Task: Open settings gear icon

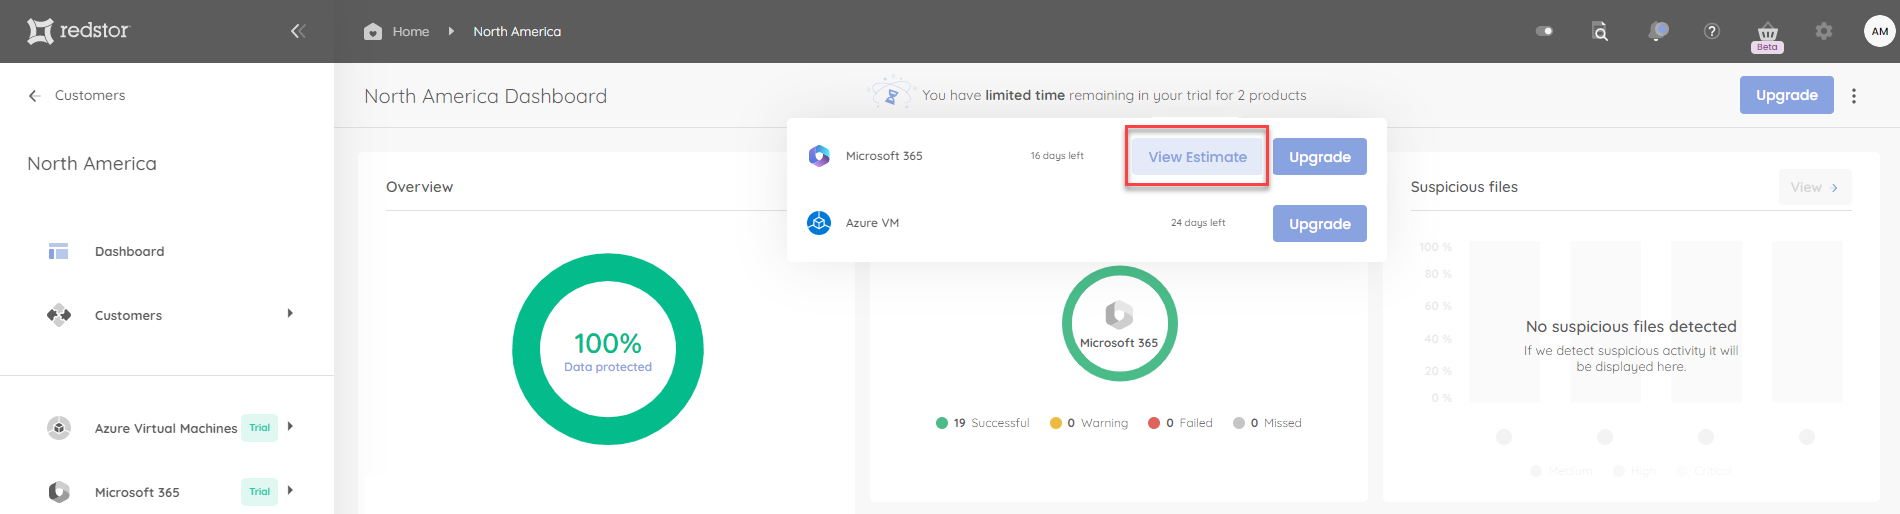Action: coord(1824,31)
